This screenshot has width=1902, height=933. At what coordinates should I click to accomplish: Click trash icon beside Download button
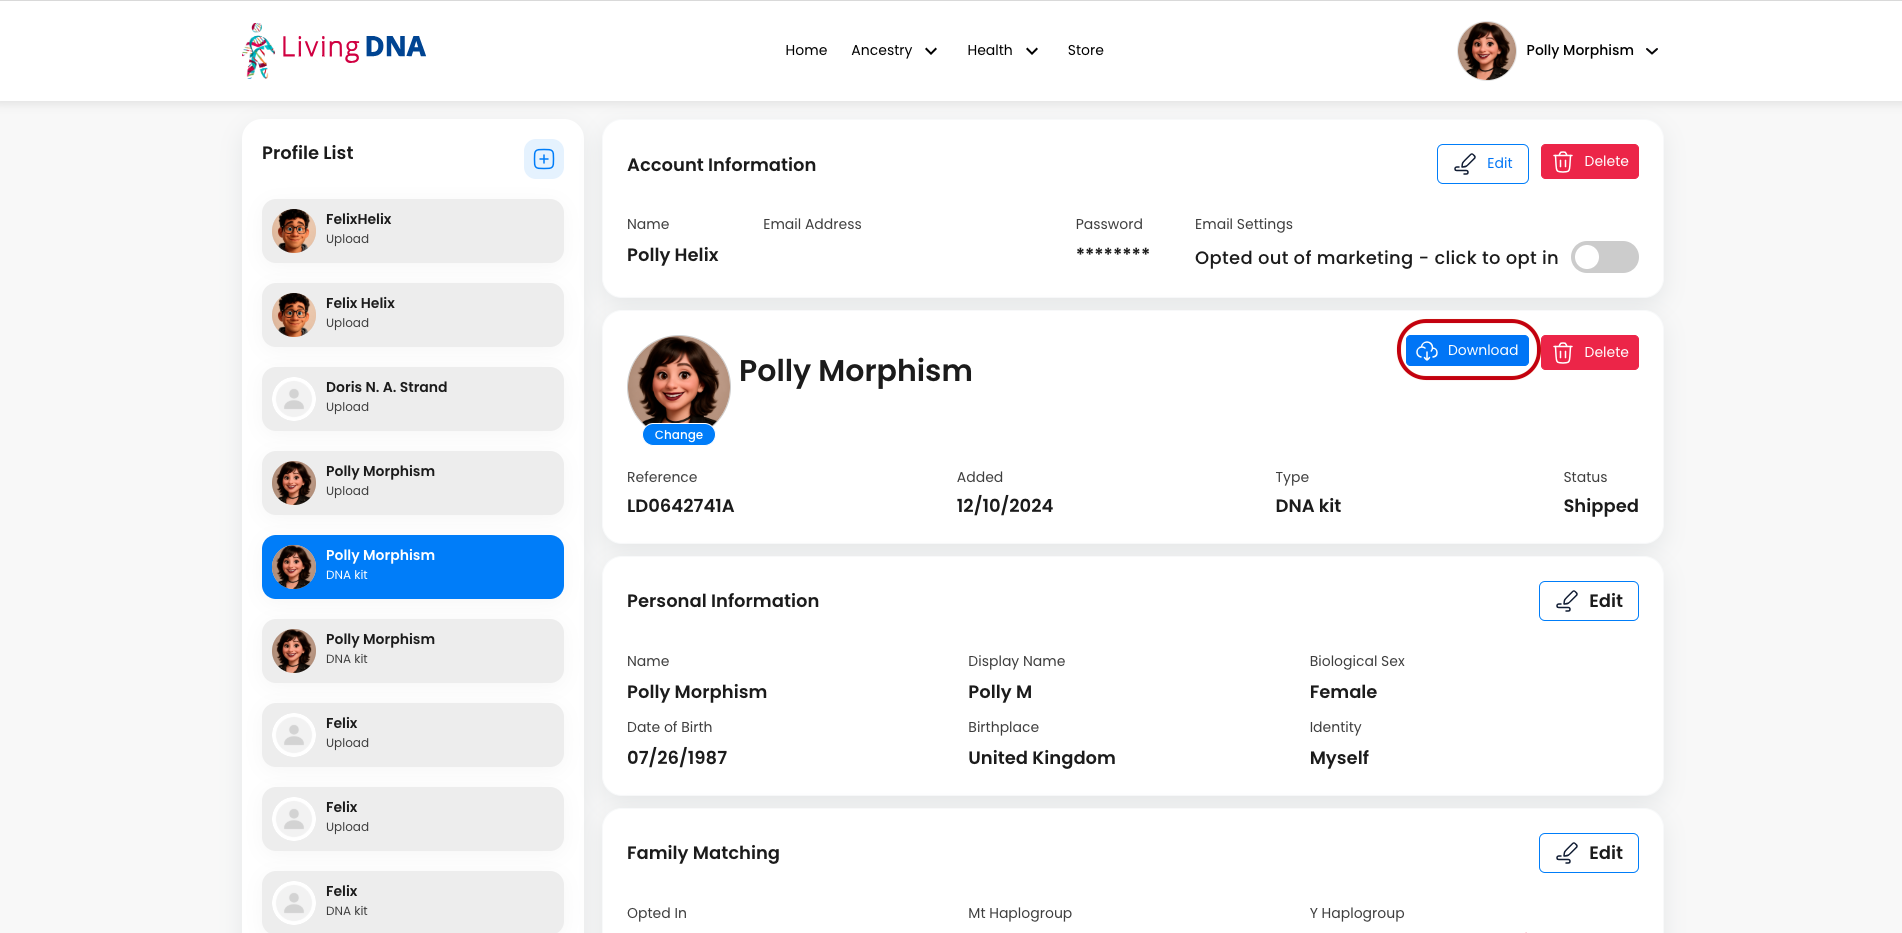[x=1563, y=353]
